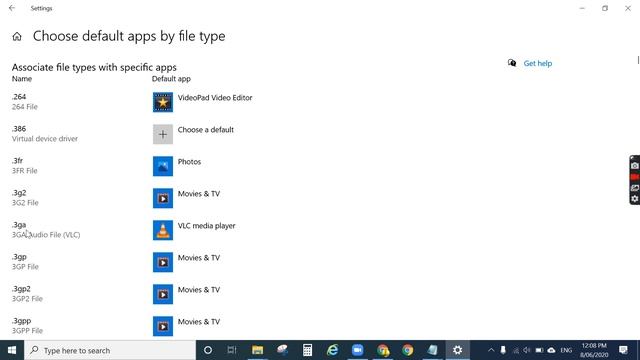Click the 'Name' column header
The height and width of the screenshot is (360, 640).
22,79
